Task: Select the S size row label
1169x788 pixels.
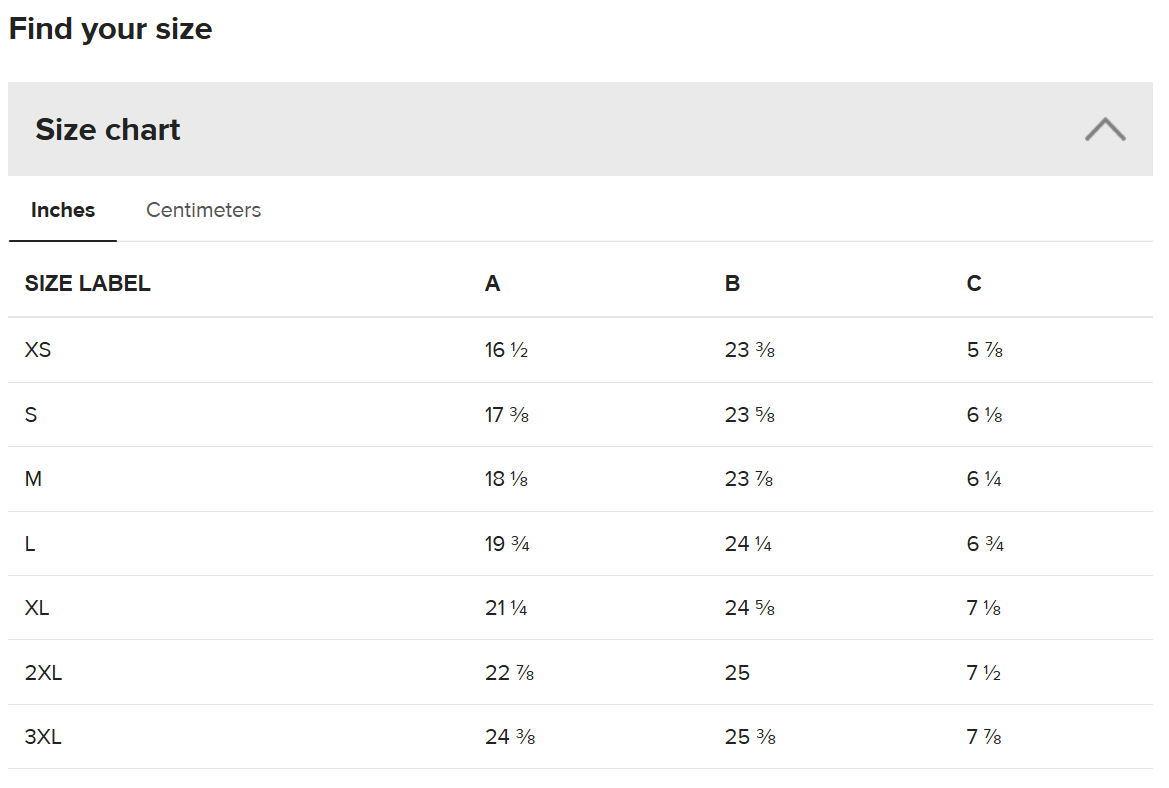Action: [31, 415]
